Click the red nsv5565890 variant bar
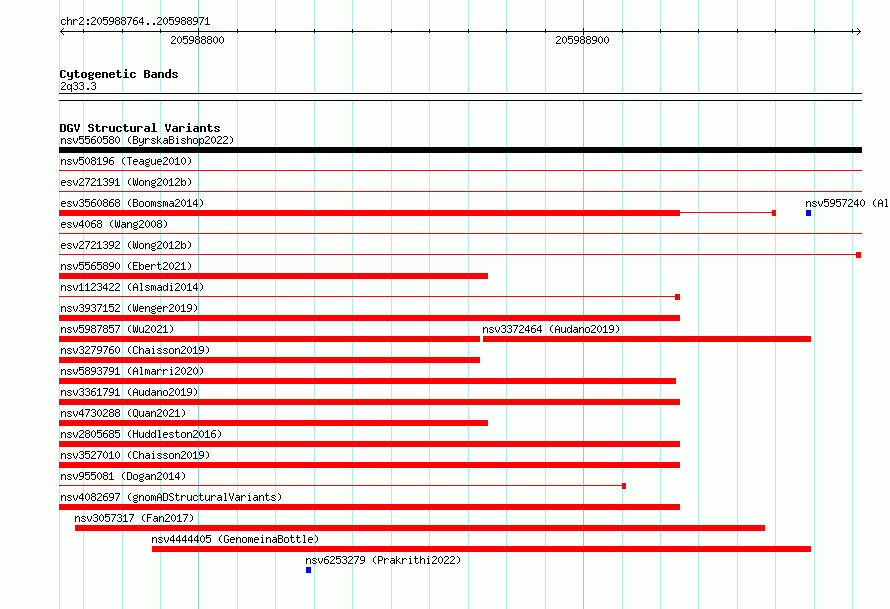Screen dimensions: 890x609 click(273, 276)
